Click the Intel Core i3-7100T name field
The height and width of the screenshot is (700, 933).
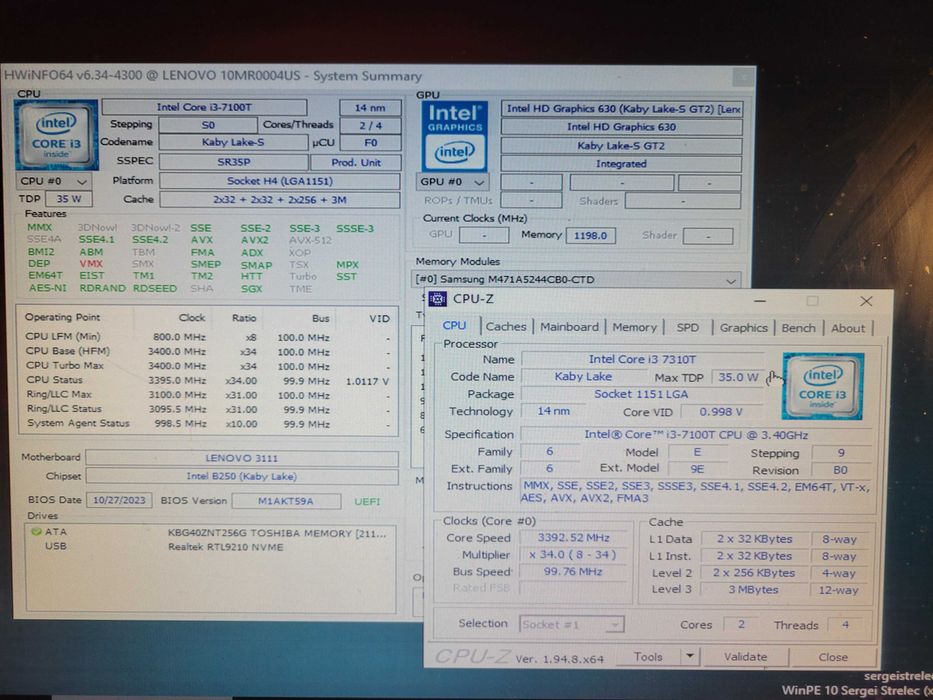click(x=204, y=107)
